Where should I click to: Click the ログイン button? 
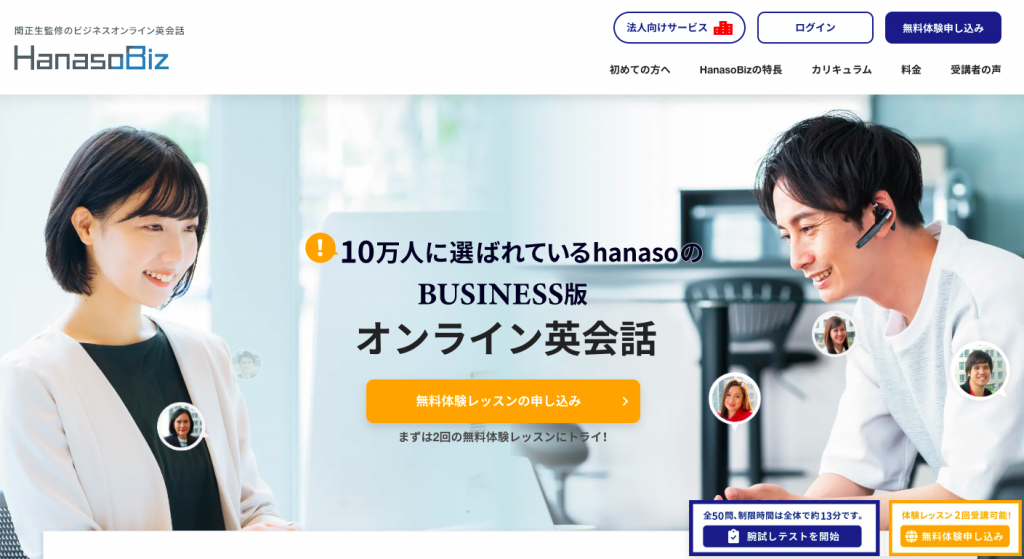pyautogui.click(x=815, y=28)
